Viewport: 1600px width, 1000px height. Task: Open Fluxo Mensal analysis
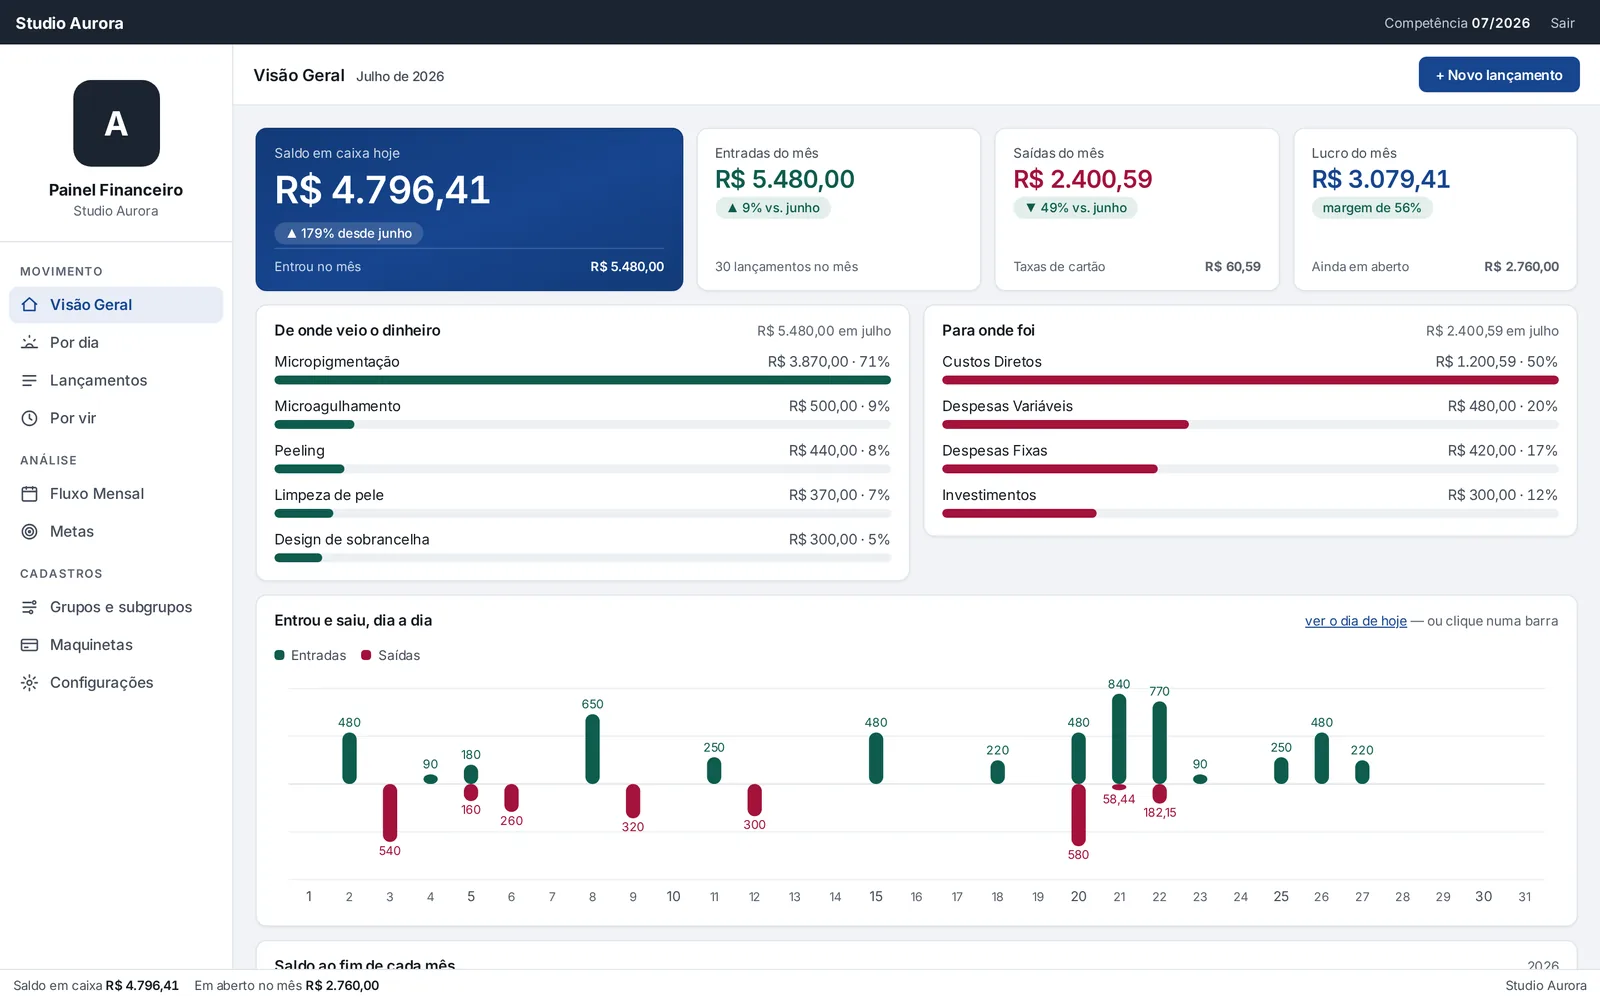point(116,494)
